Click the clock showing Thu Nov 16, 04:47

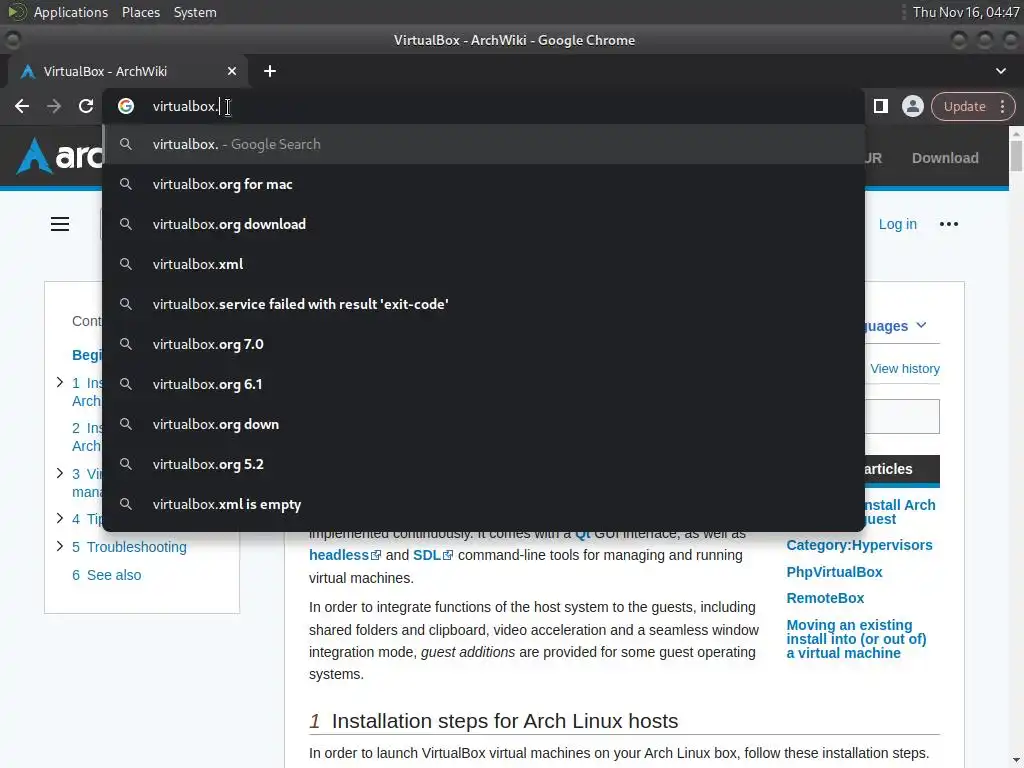[966, 12]
